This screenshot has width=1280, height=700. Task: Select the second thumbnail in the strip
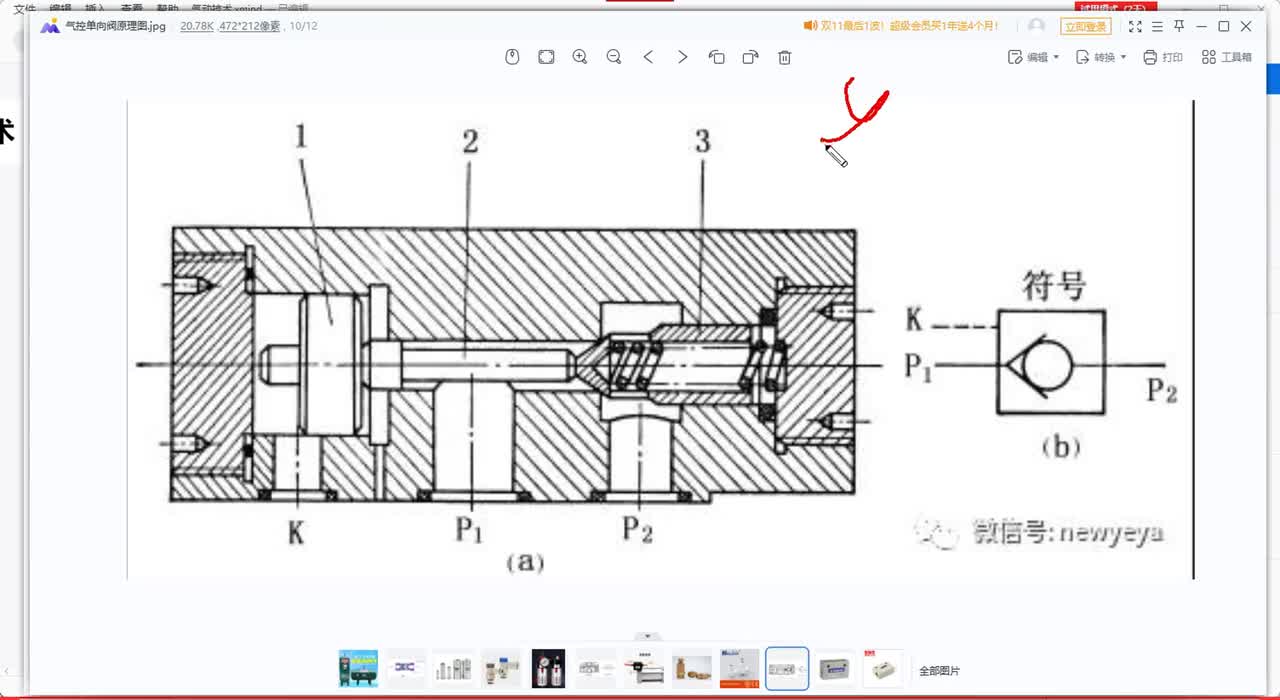tap(406, 668)
